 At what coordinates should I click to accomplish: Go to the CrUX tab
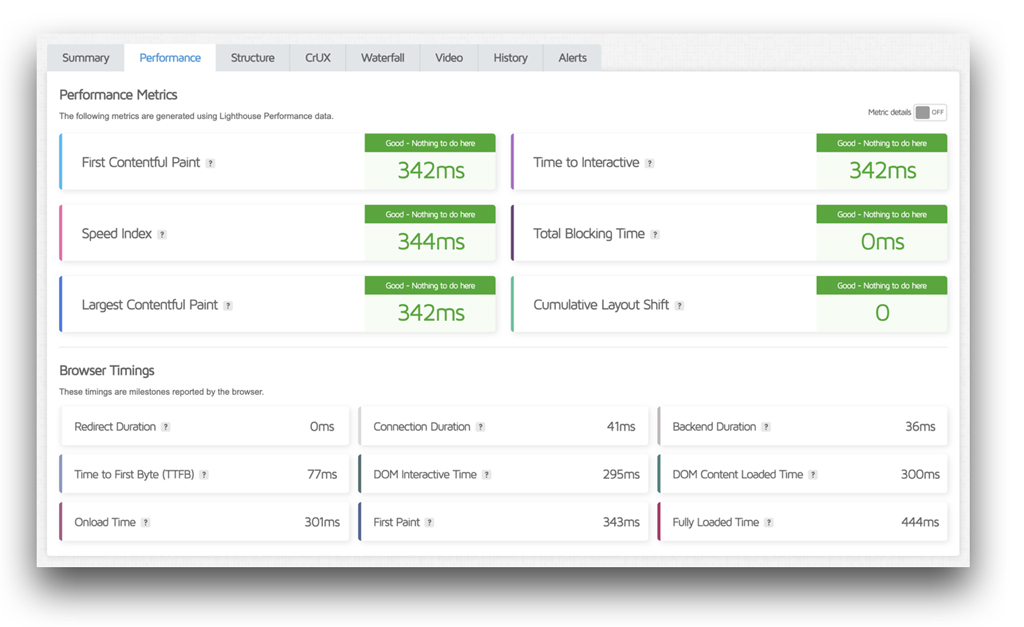pyautogui.click(x=318, y=58)
